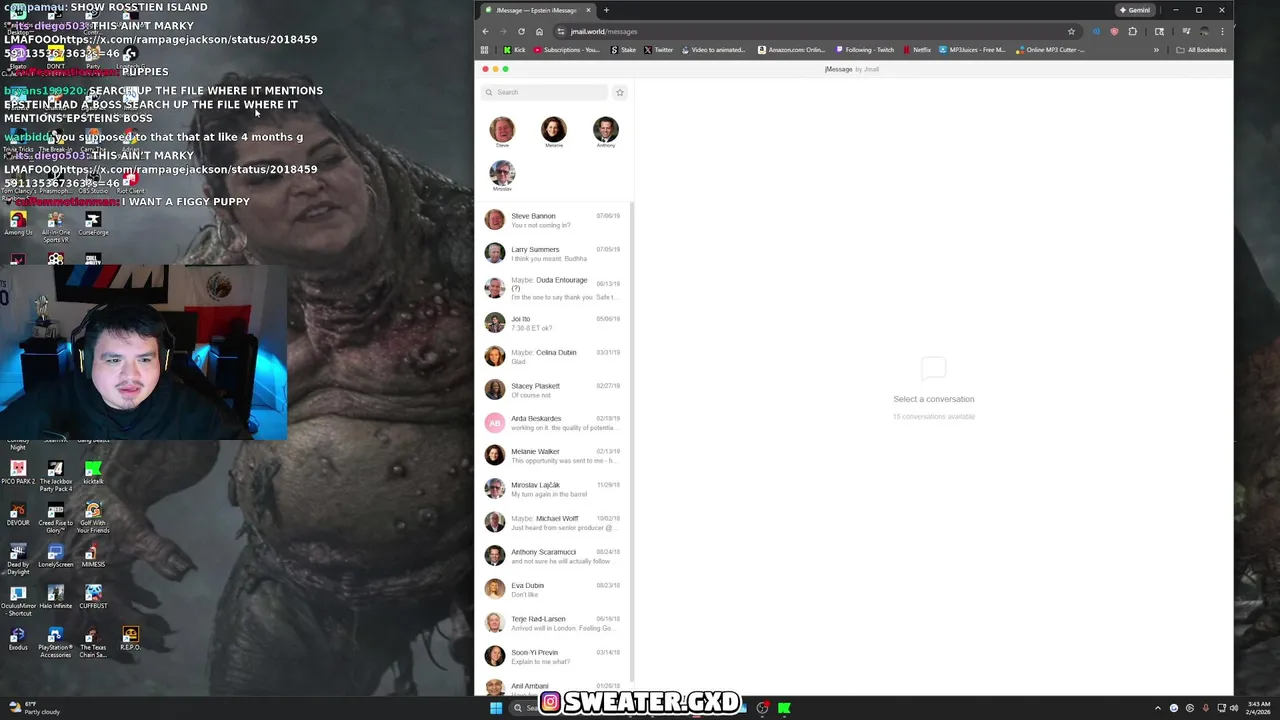Image resolution: width=1280 pixels, height=720 pixels.
Task: Open the Chrome three-dot menu
Action: point(1222,31)
